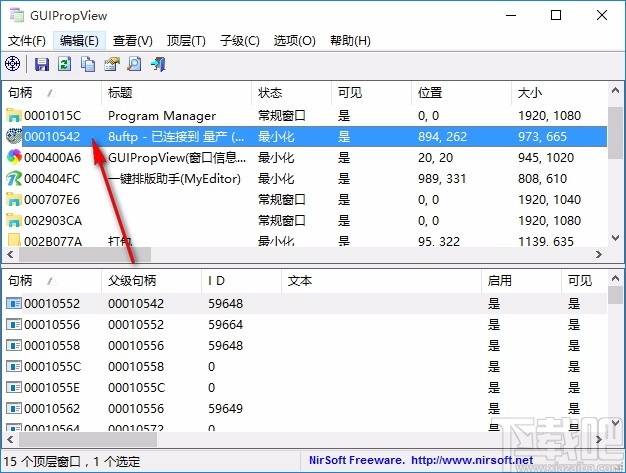Sort child list by 文本 column header
Viewport: 626px width, 473px height.
381,281
